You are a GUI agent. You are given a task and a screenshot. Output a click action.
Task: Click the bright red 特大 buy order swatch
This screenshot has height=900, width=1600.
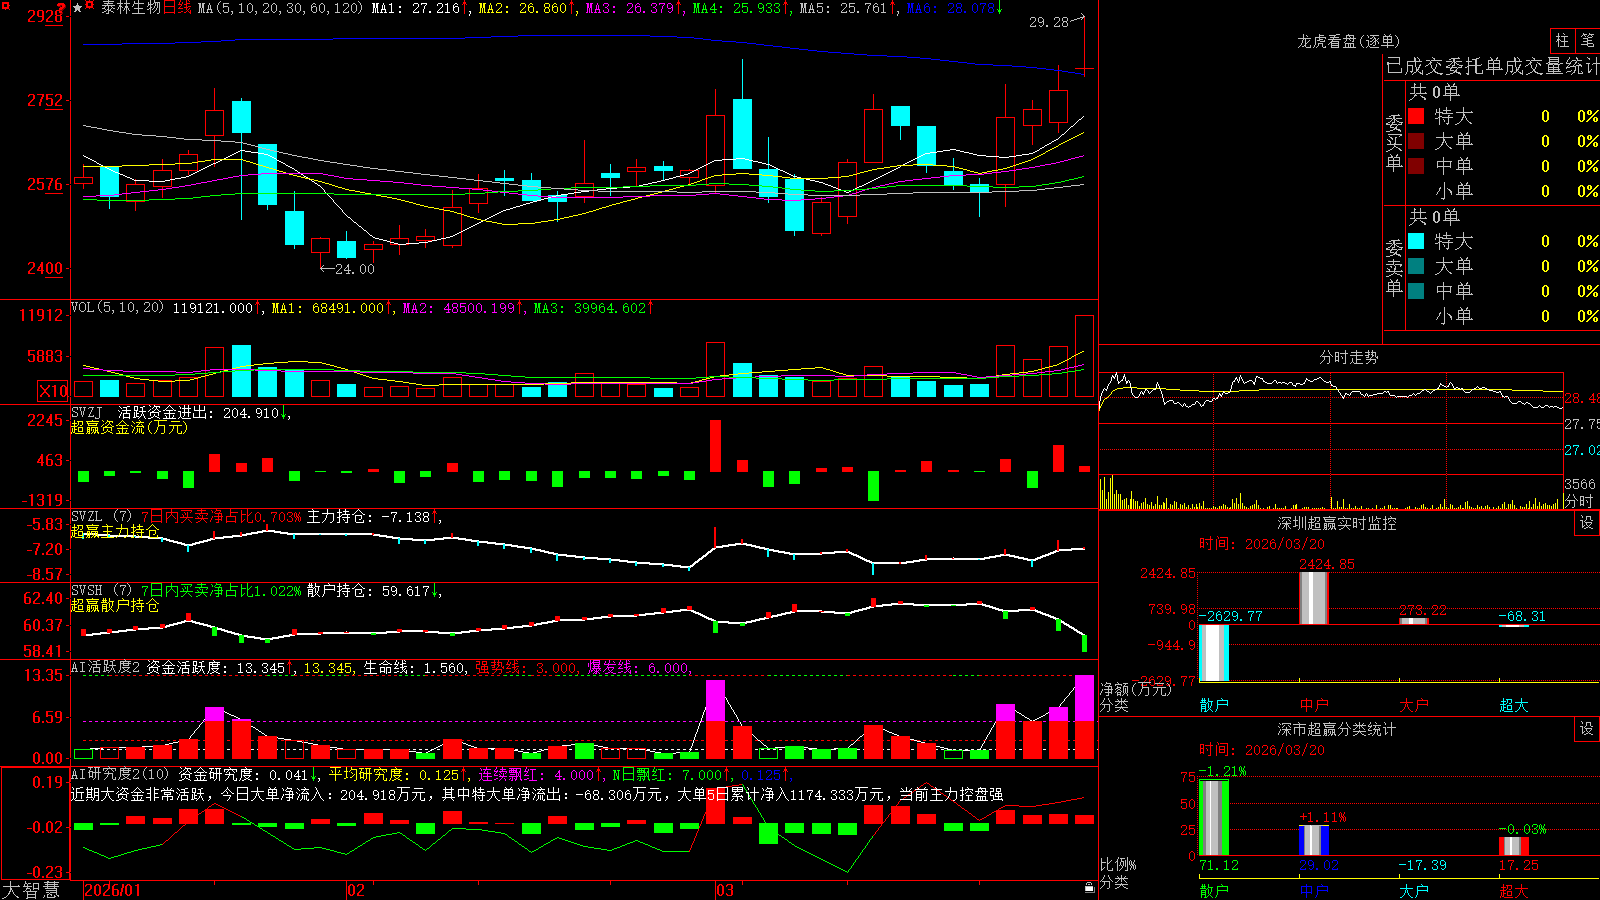pyautogui.click(x=1416, y=116)
